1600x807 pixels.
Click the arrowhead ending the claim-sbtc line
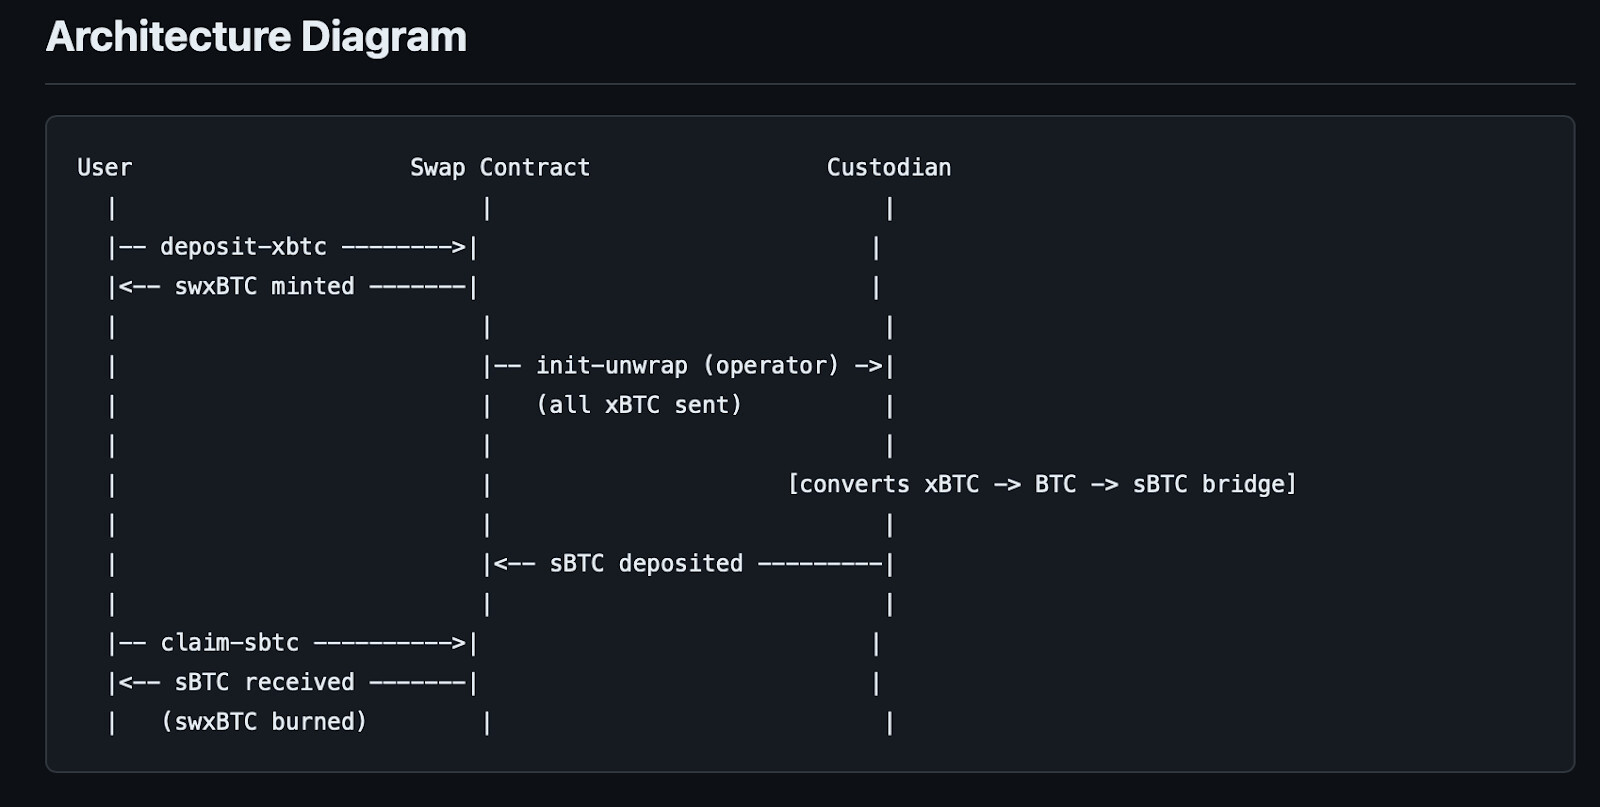[458, 643]
